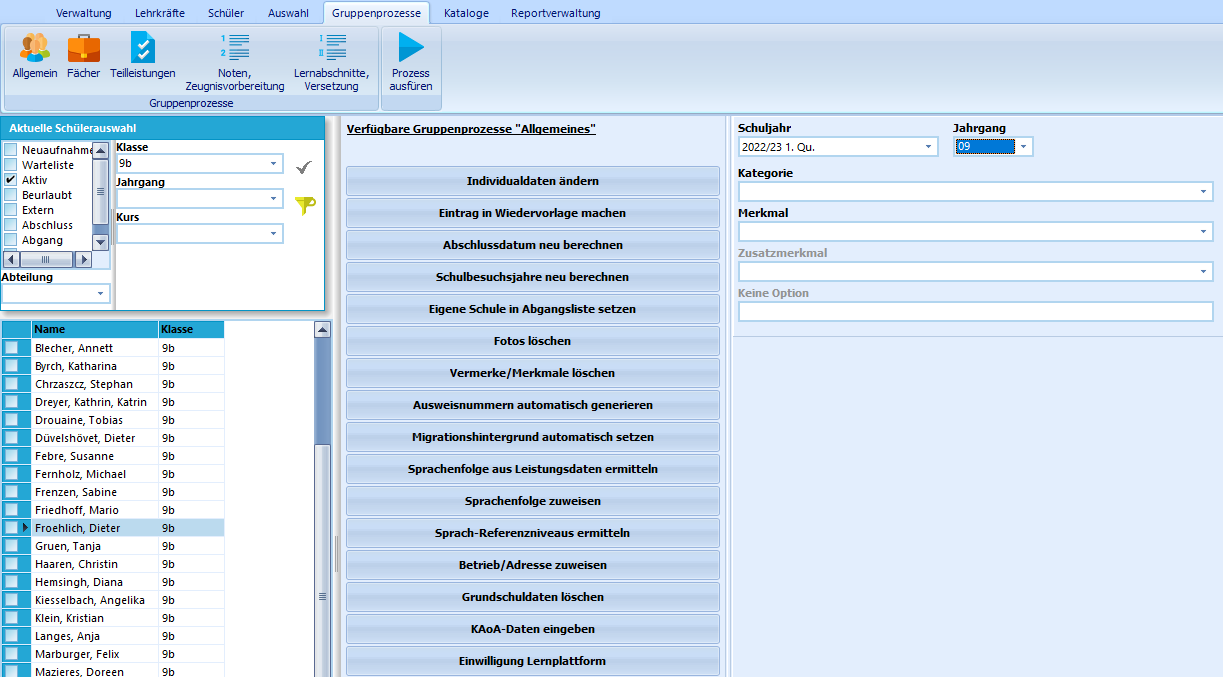Image resolution: width=1223 pixels, height=677 pixels.
Task: Click the Sprachenfolge zuweisen button
Action: [x=533, y=501]
